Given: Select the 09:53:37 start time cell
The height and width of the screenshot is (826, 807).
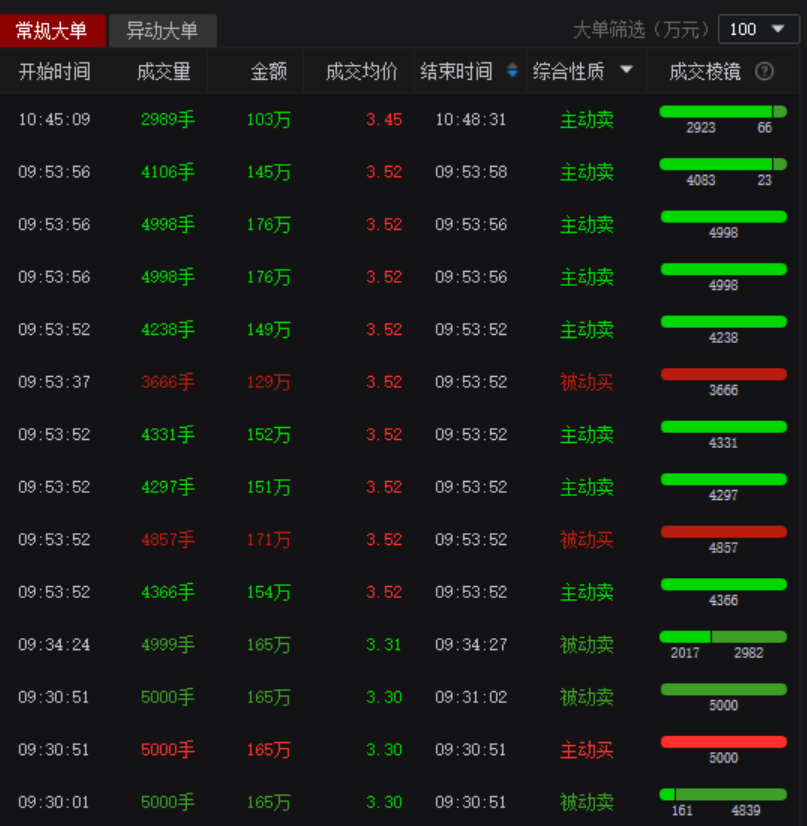Looking at the screenshot, I should point(54,382).
